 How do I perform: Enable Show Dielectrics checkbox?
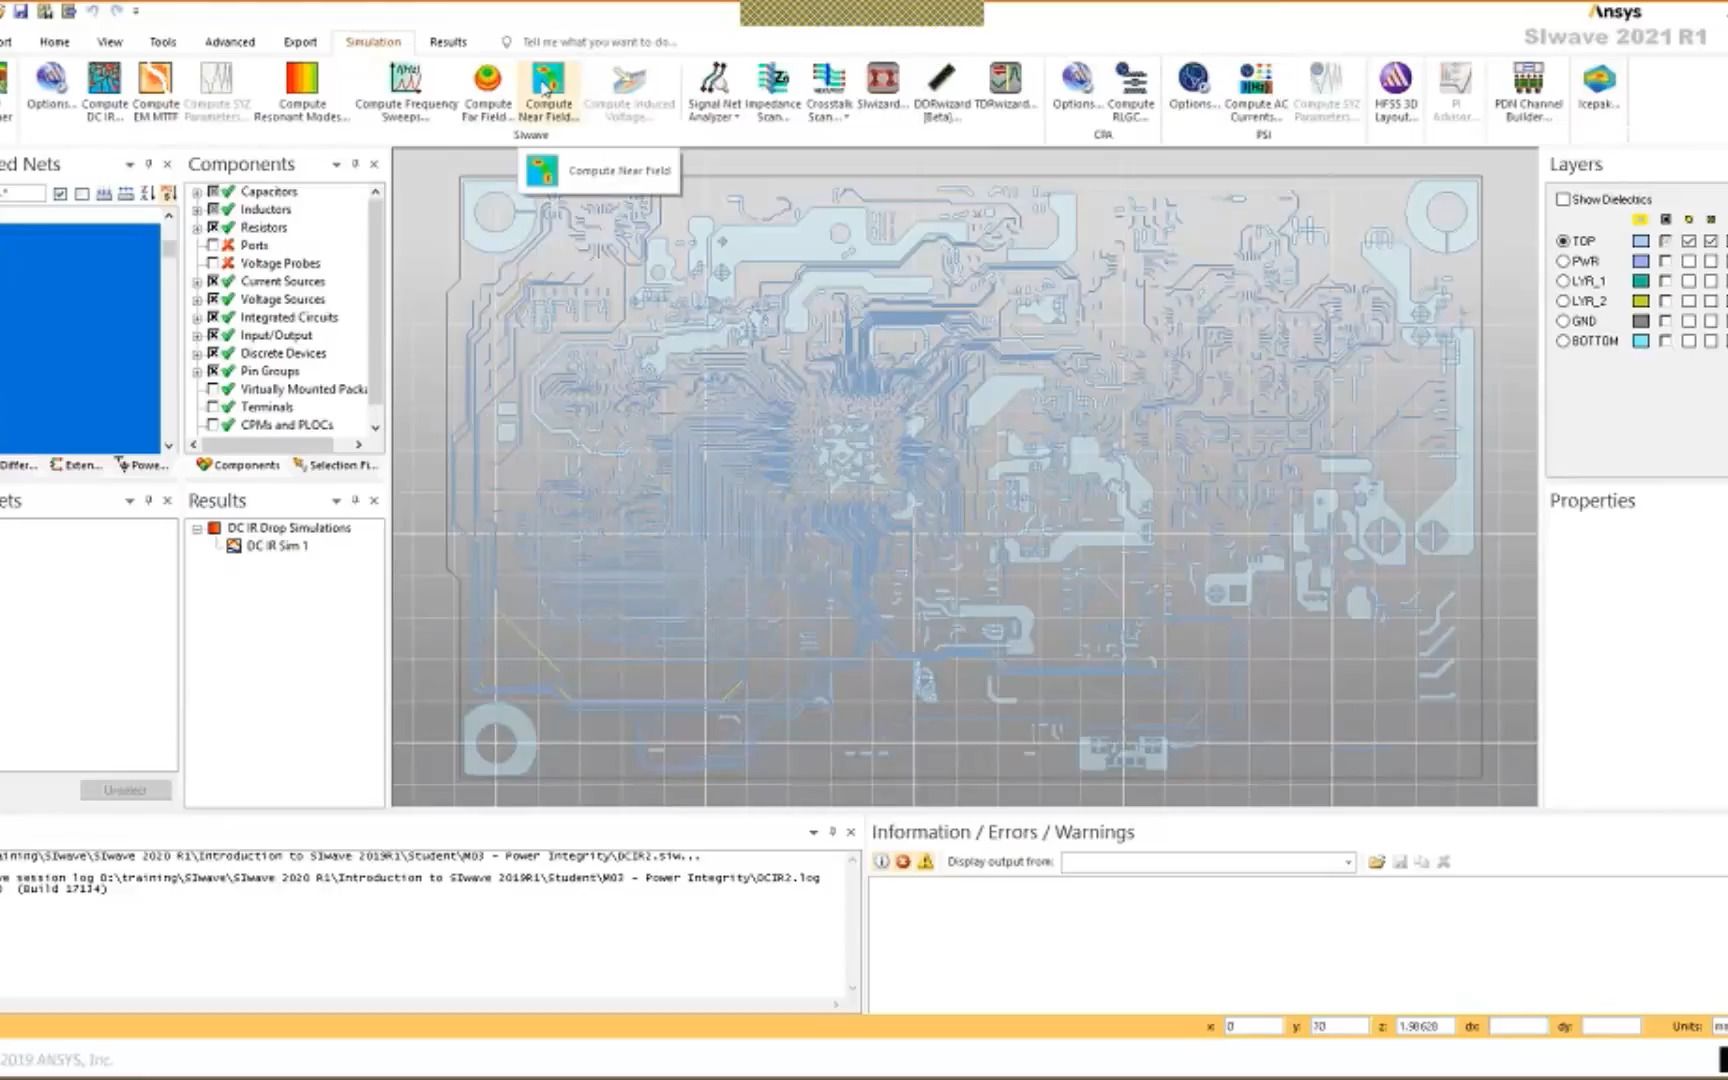pos(1563,199)
